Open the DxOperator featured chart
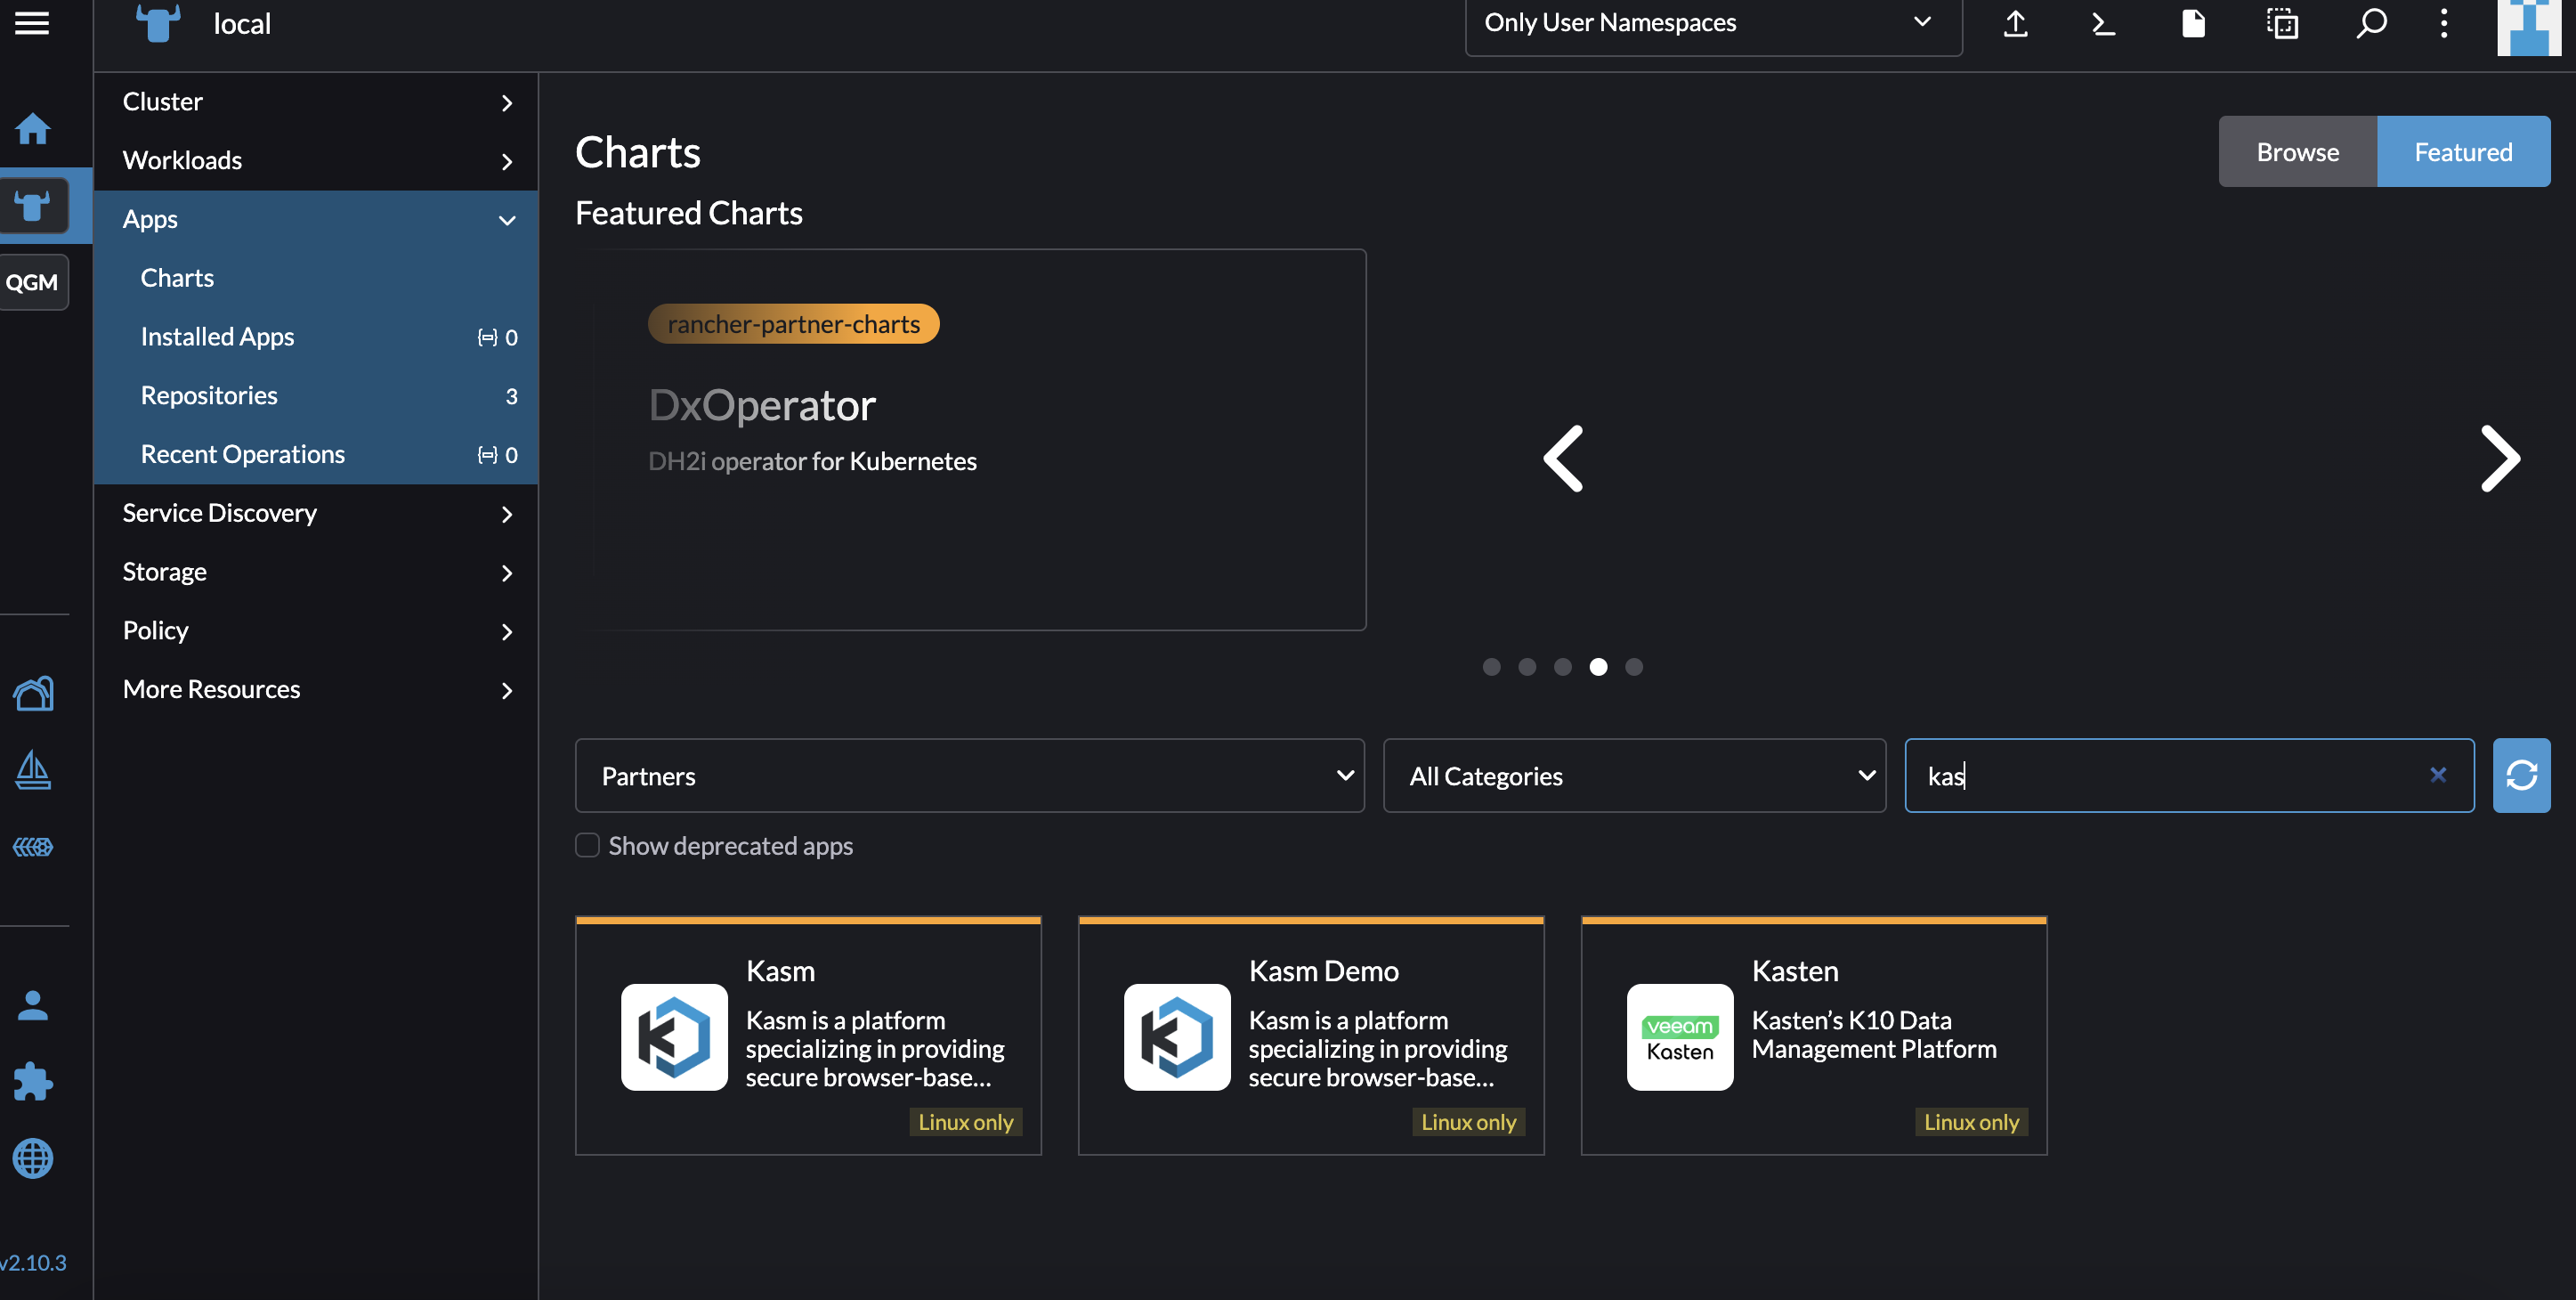2576x1300 pixels. (970, 440)
